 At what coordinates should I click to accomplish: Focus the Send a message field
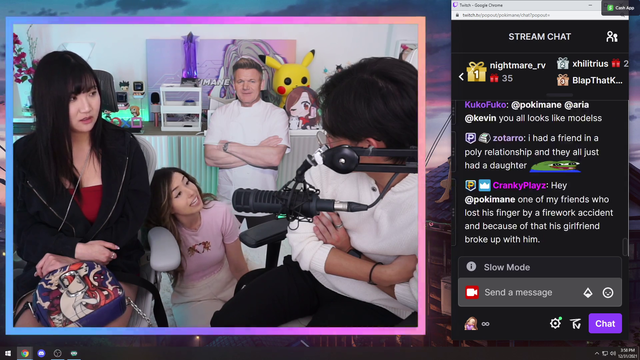click(x=540, y=292)
